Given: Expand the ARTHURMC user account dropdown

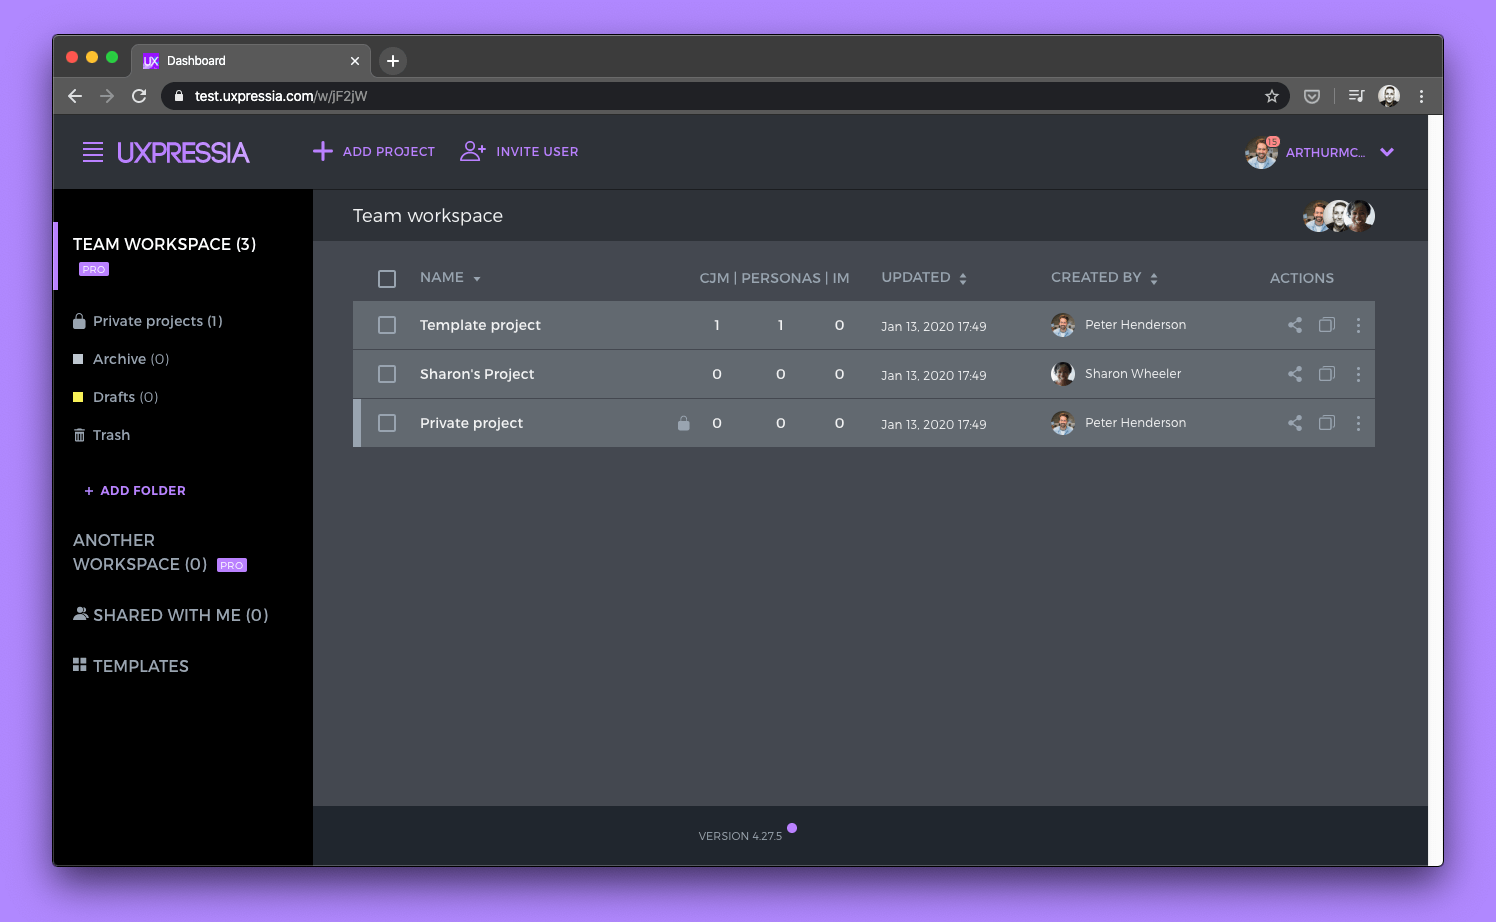Looking at the screenshot, I should 1387,152.
